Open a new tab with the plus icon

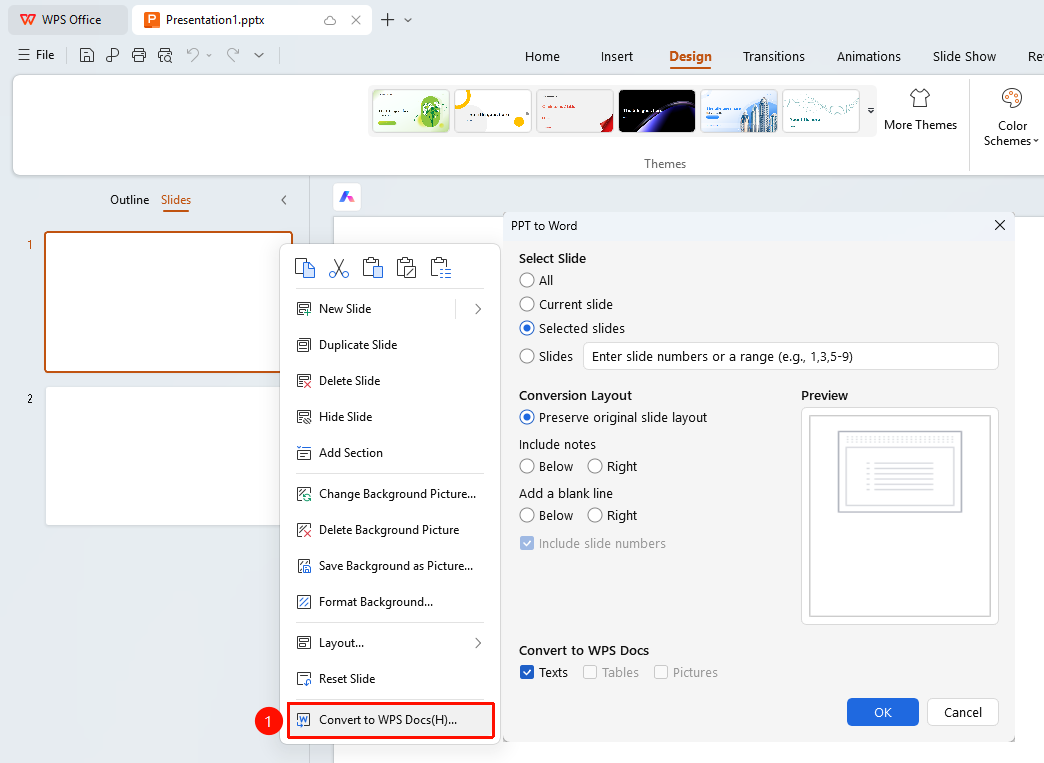coord(388,20)
